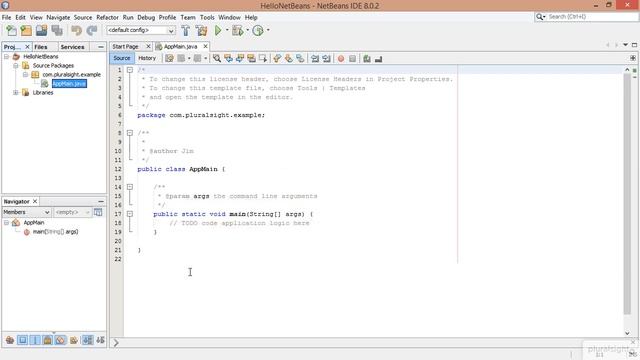Select main(String[] args) in Navigator
The width and height of the screenshot is (640, 360).
coord(55,232)
